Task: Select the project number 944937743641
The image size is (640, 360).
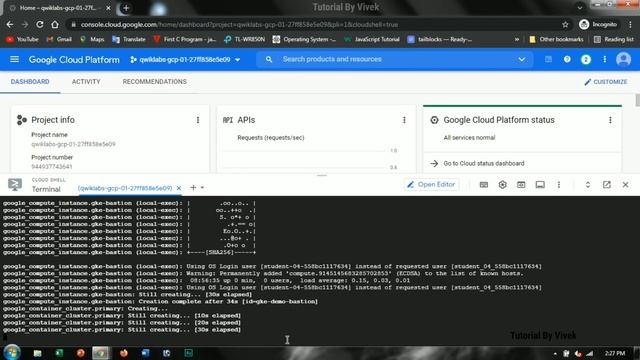Action: pos(52,167)
